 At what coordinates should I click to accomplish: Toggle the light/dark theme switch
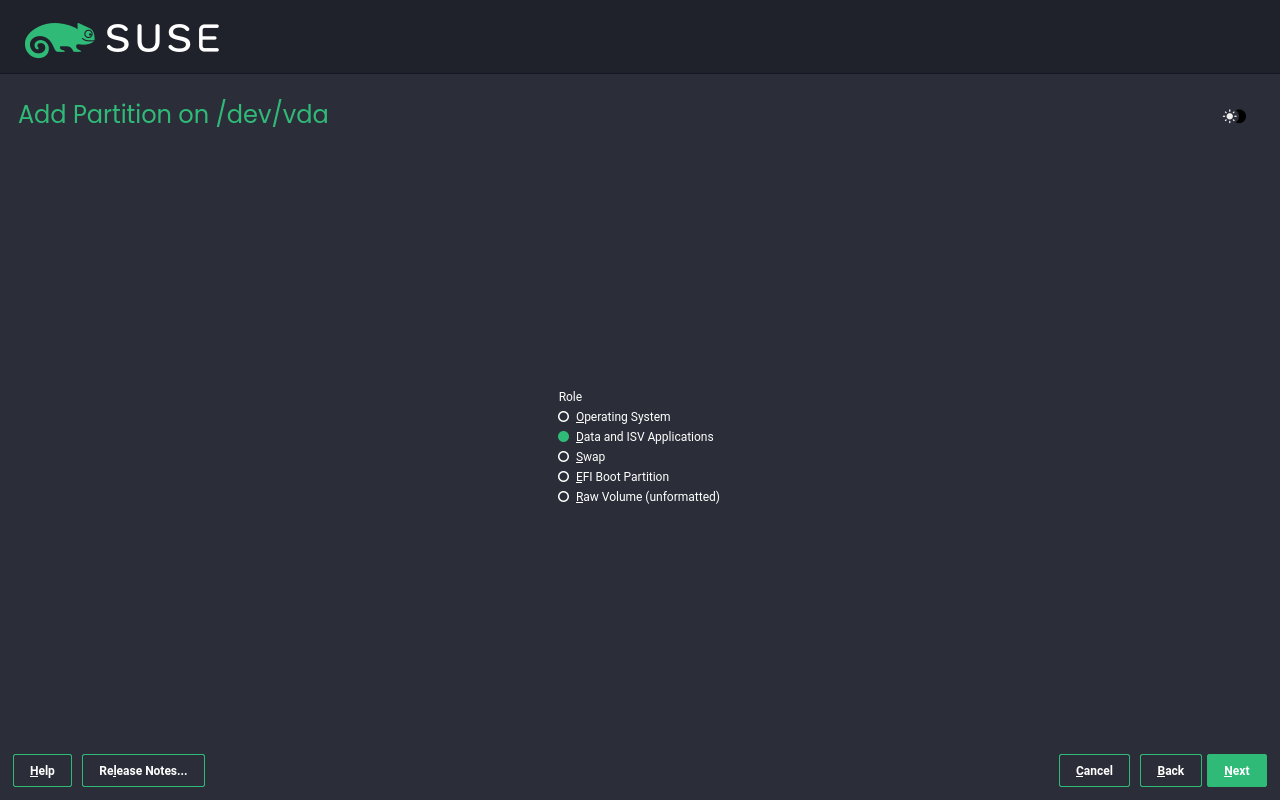pos(1234,116)
